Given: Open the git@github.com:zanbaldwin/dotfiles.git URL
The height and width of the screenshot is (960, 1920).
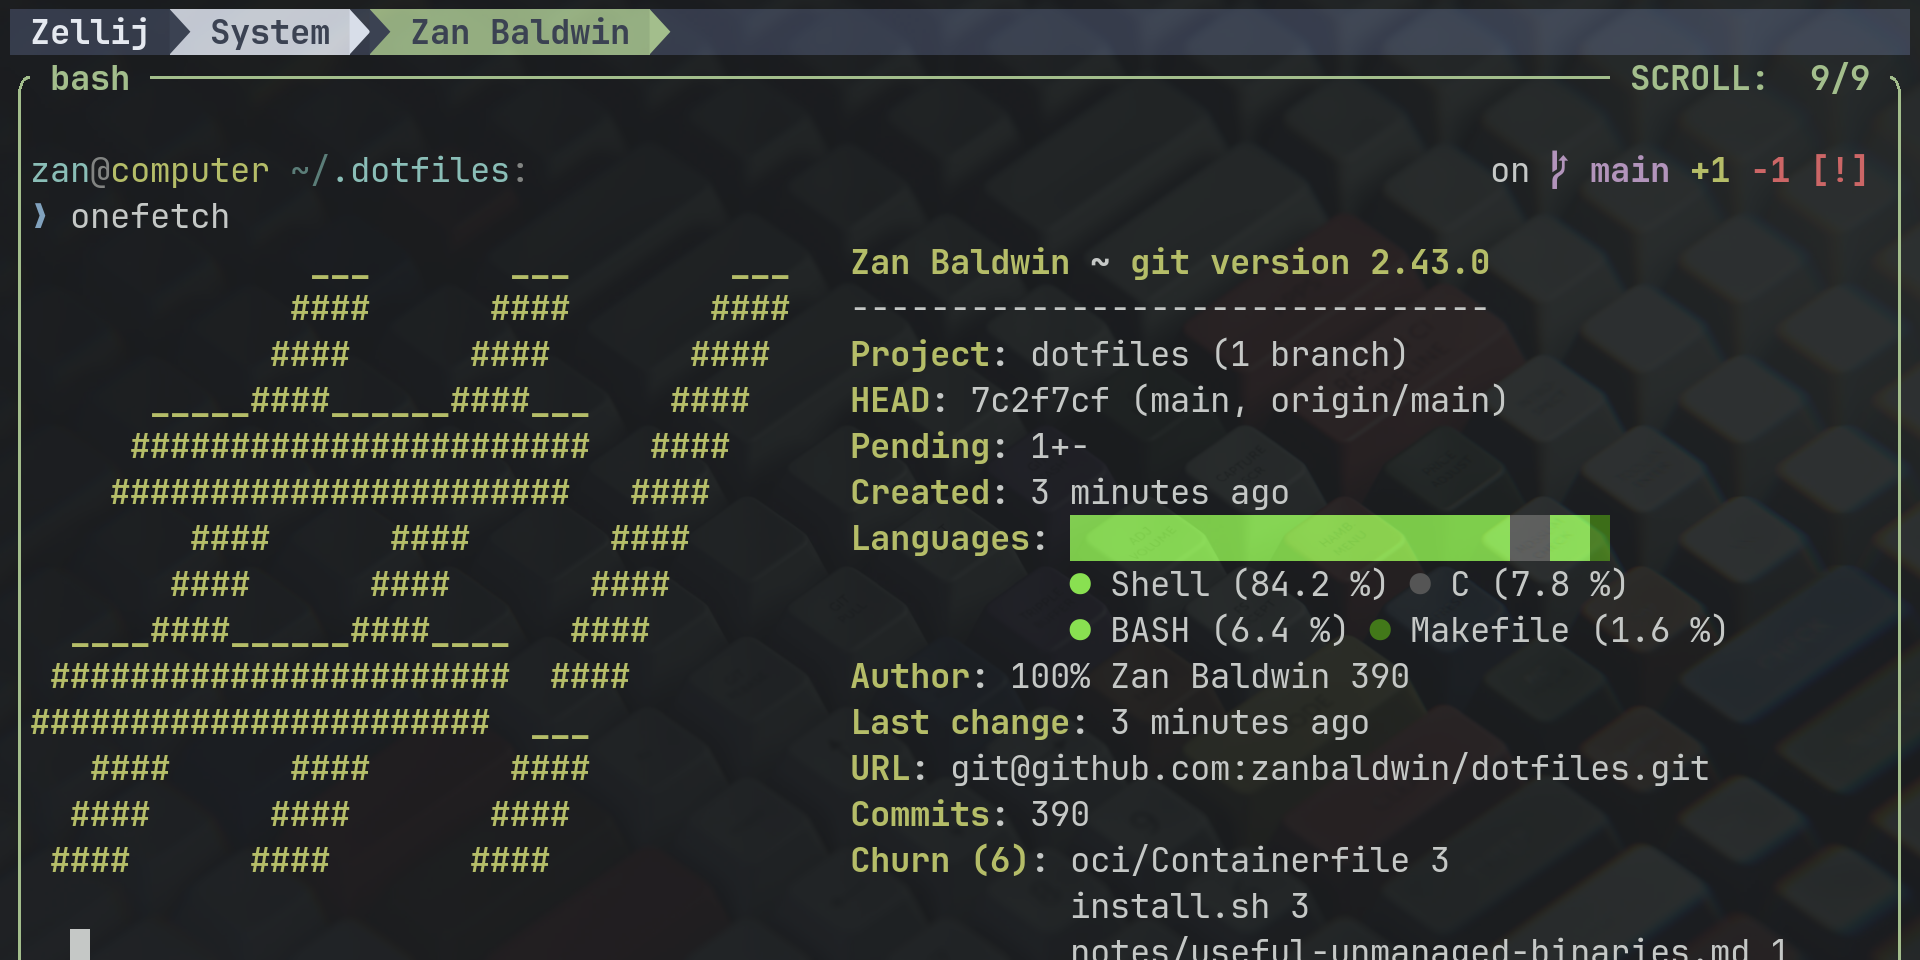Looking at the screenshot, I should [x=1330, y=768].
